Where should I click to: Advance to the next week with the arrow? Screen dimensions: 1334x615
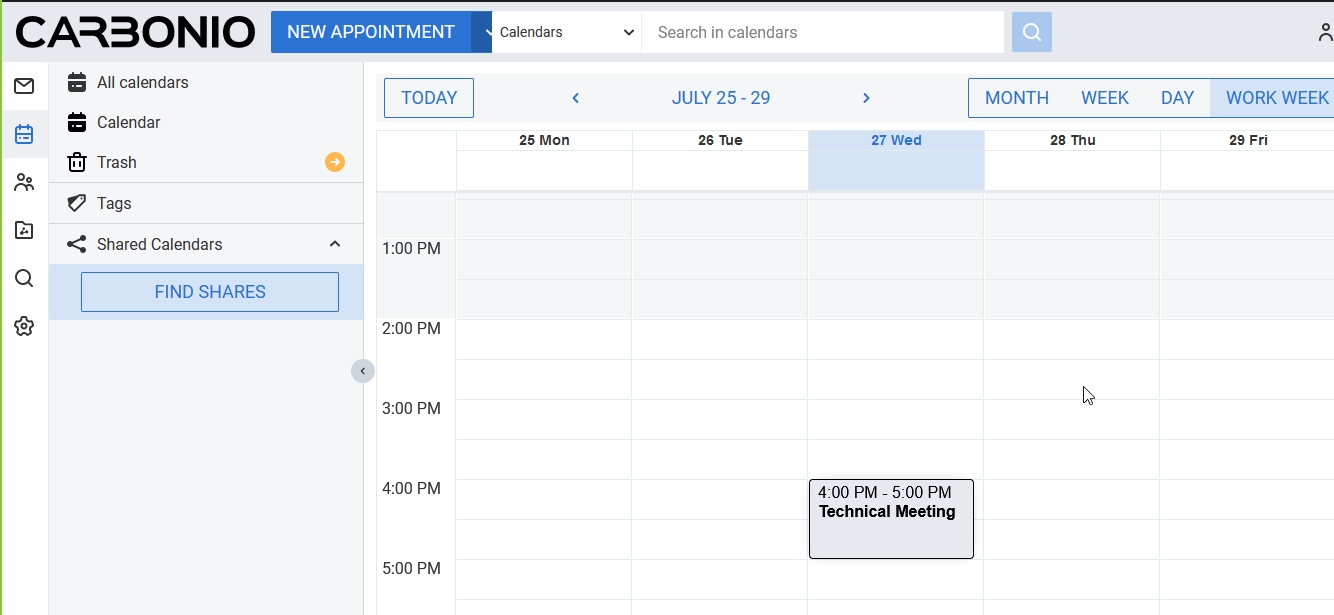[866, 97]
